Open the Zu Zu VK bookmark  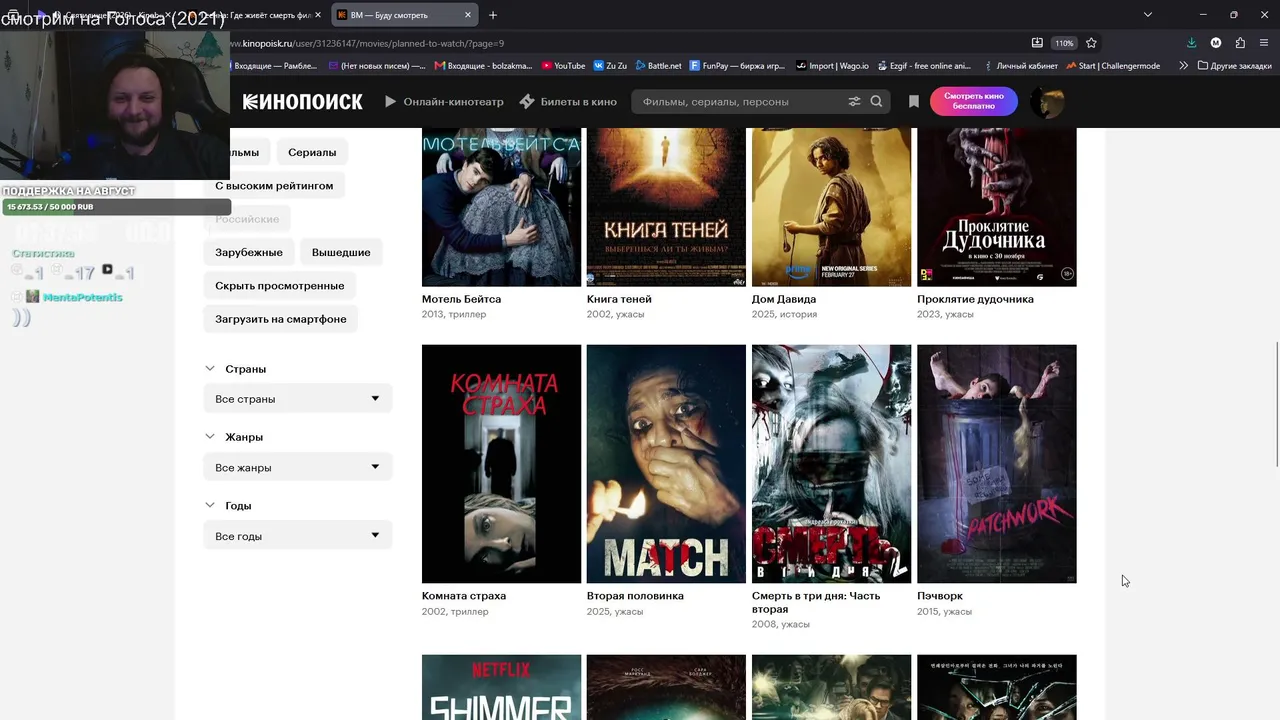pyautogui.click(x=610, y=66)
